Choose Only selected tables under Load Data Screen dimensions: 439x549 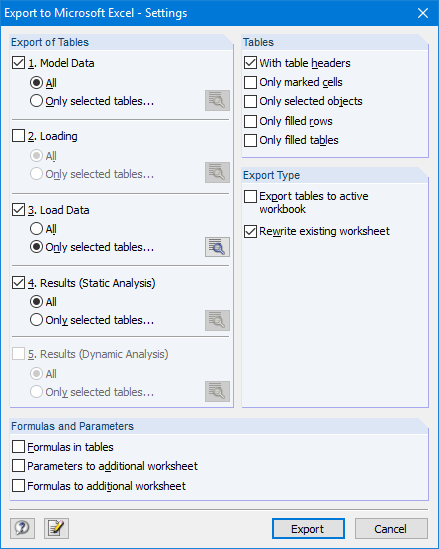tap(36, 247)
